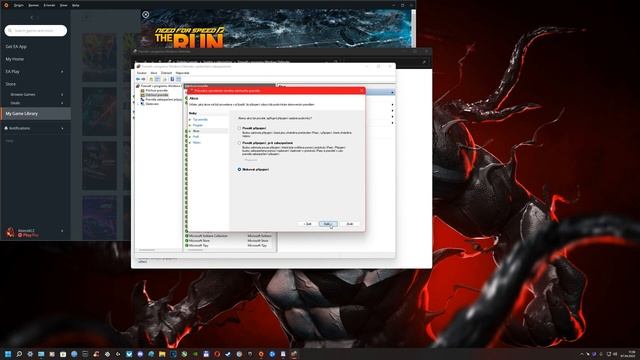Click the Need for Speed The Run banner
Image resolution: width=640 pixels, height=360 pixels.
click(276, 29)
